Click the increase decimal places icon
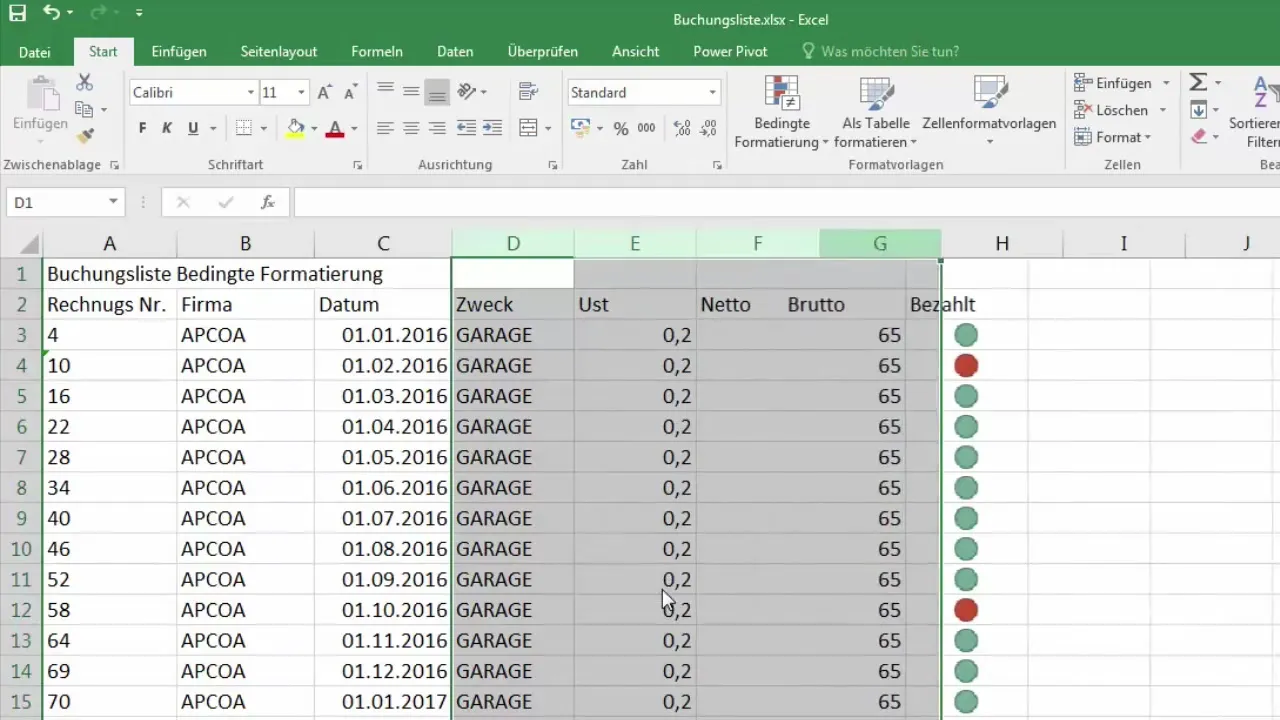 tap(682, 128)
